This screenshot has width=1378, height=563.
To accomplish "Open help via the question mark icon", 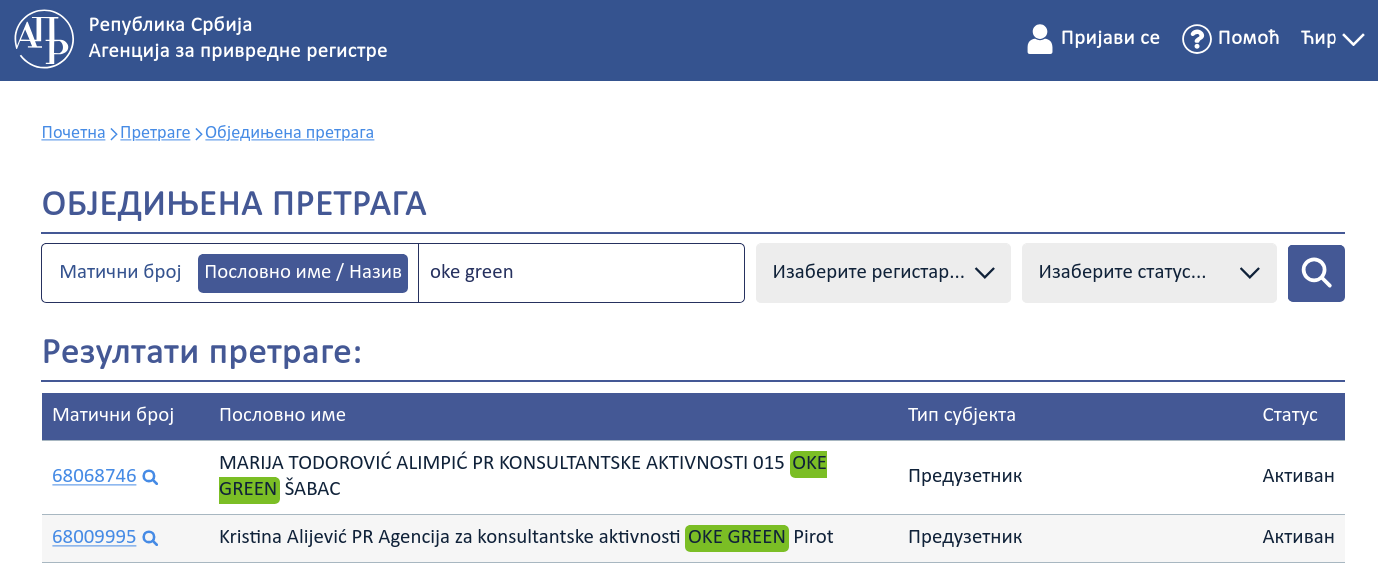I will 1197,39.
